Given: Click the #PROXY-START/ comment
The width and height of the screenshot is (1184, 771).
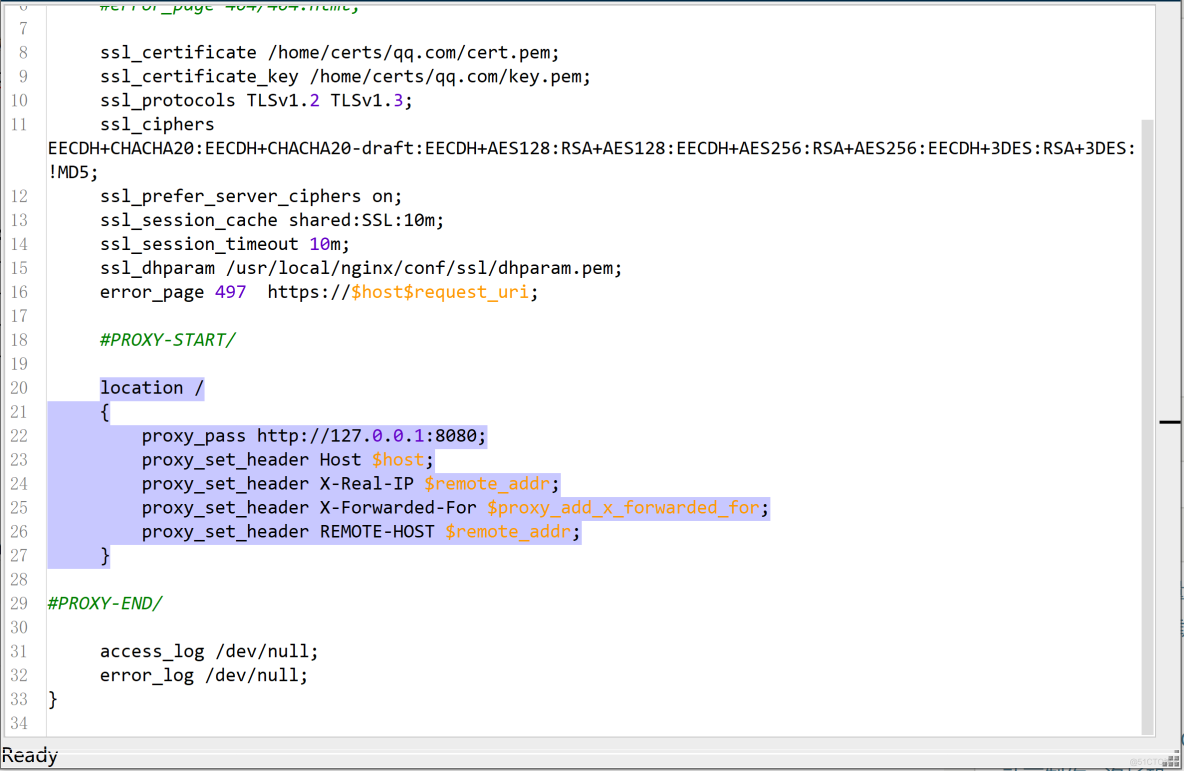Looking at the screenshot, I should (168, 341).
